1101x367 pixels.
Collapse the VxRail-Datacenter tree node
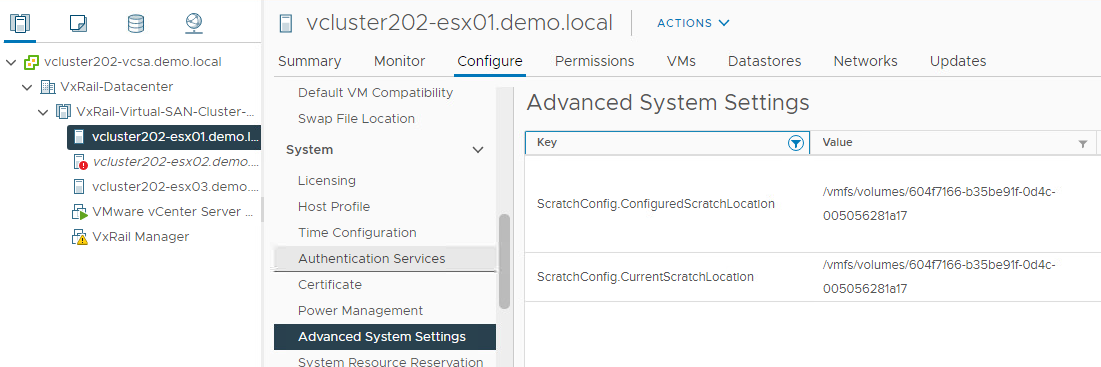[27, 87]
